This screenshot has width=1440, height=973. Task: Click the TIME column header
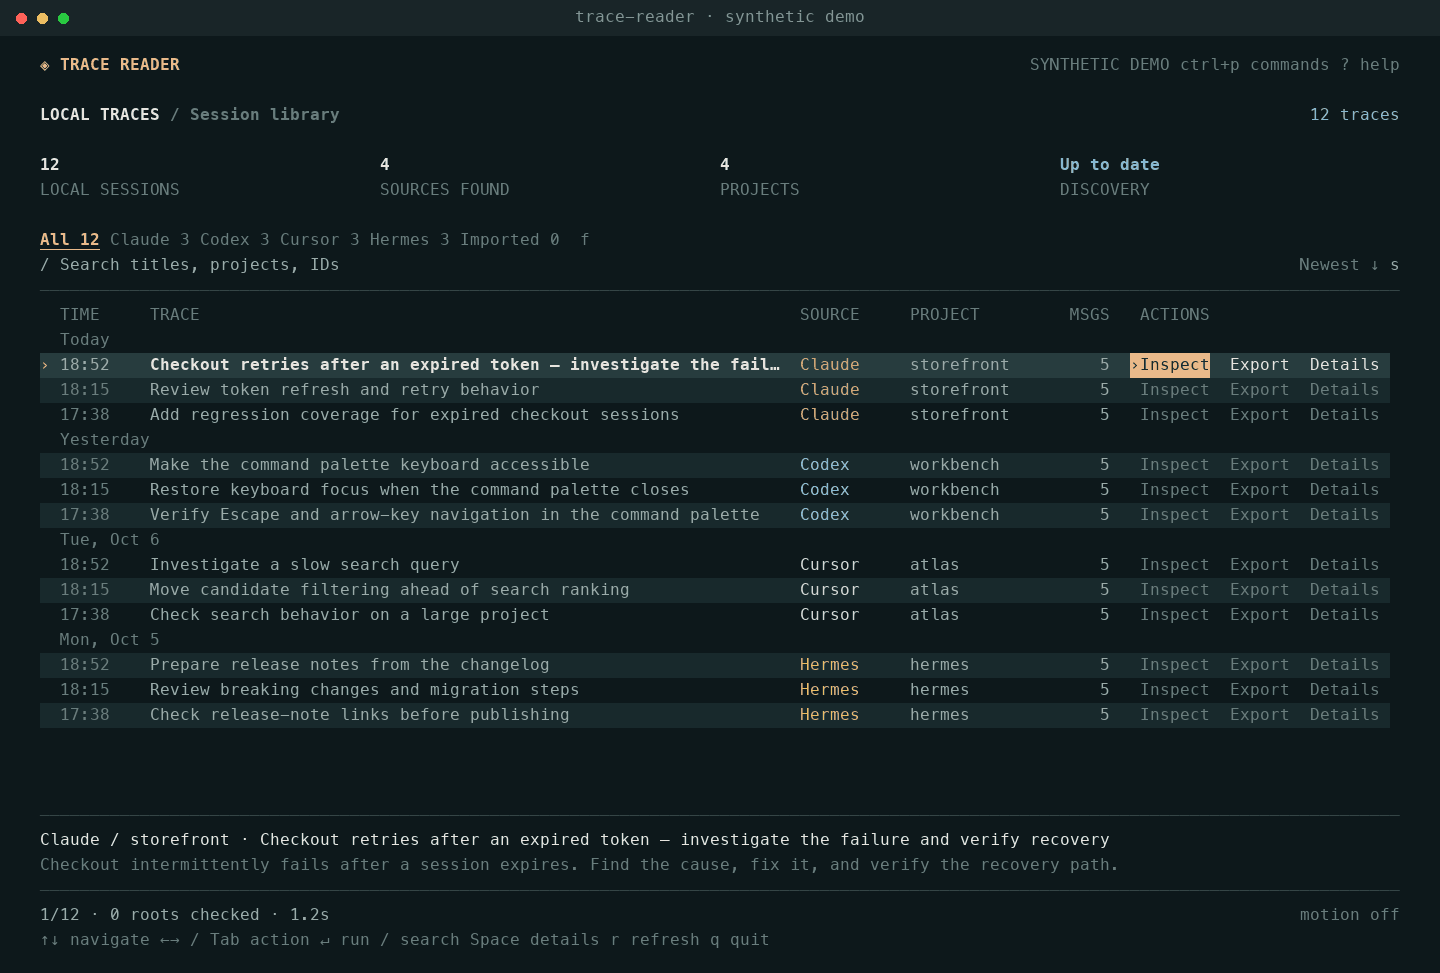80,315
